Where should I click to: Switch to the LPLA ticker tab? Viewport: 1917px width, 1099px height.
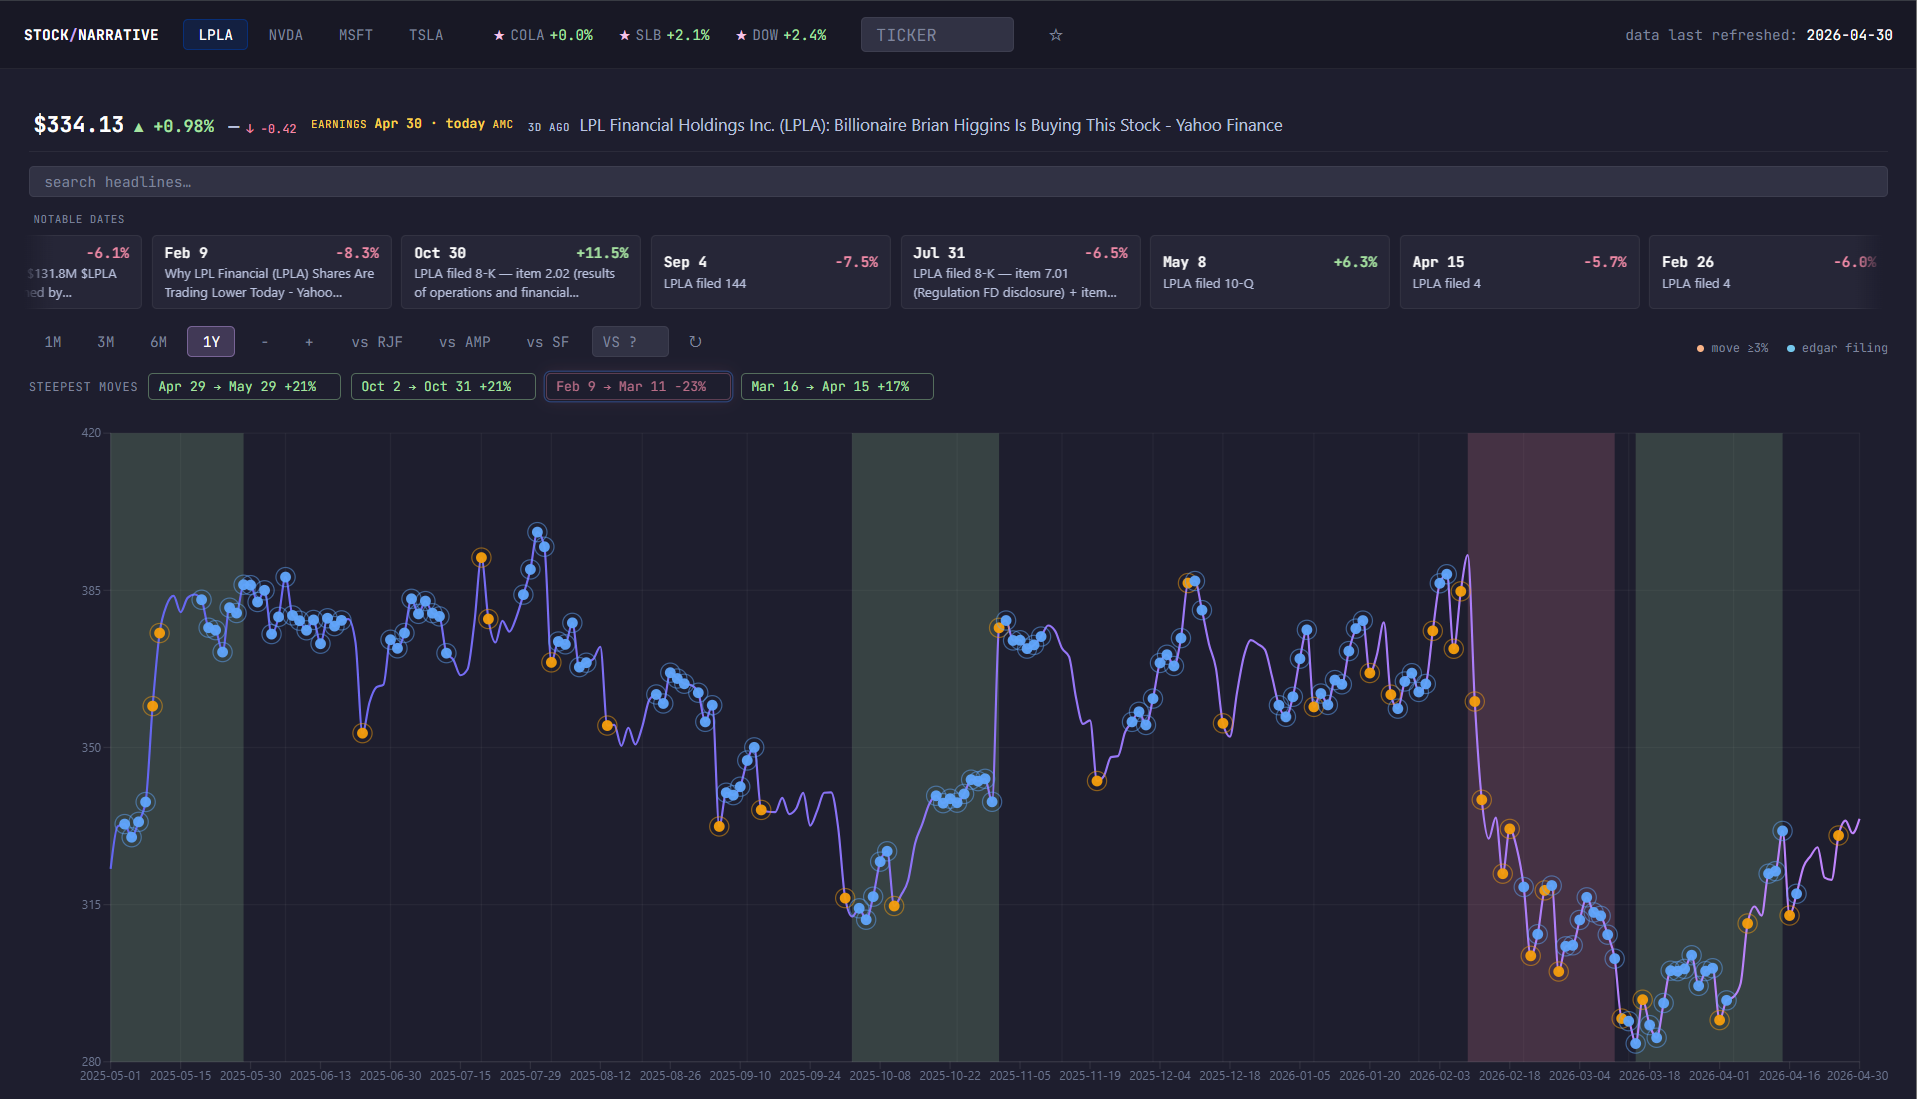point(215,35)
